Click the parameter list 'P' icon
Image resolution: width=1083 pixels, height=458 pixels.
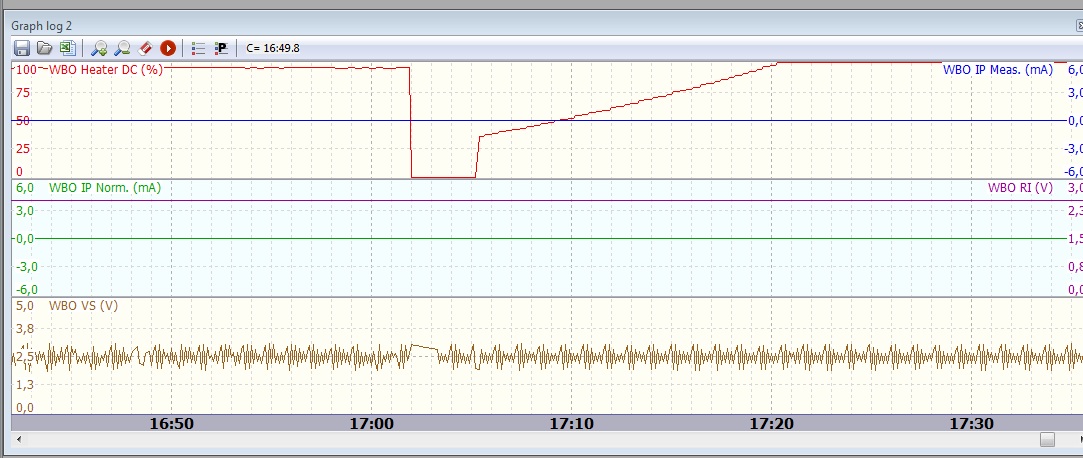pyautogui.click(x=221, y=47)
